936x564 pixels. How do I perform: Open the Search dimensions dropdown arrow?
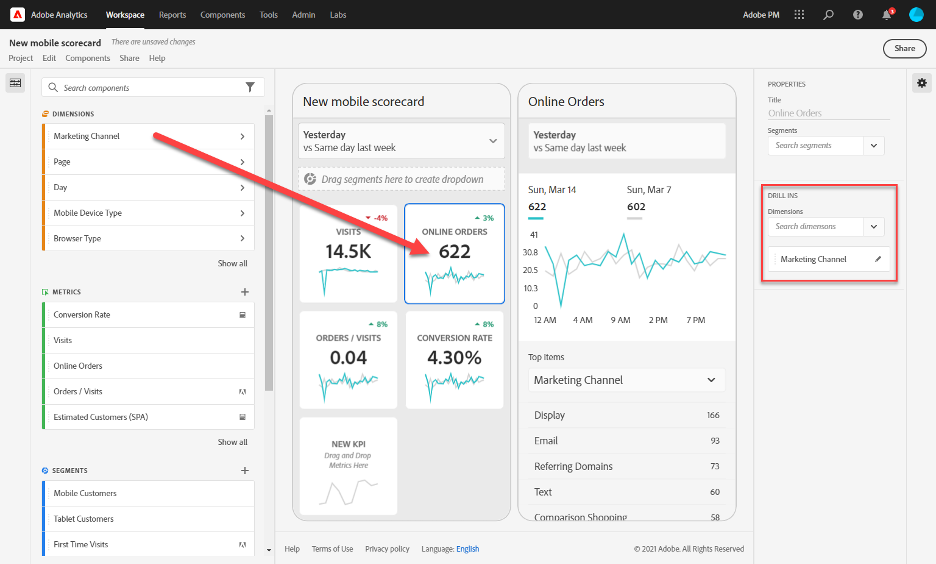point(874,227)
